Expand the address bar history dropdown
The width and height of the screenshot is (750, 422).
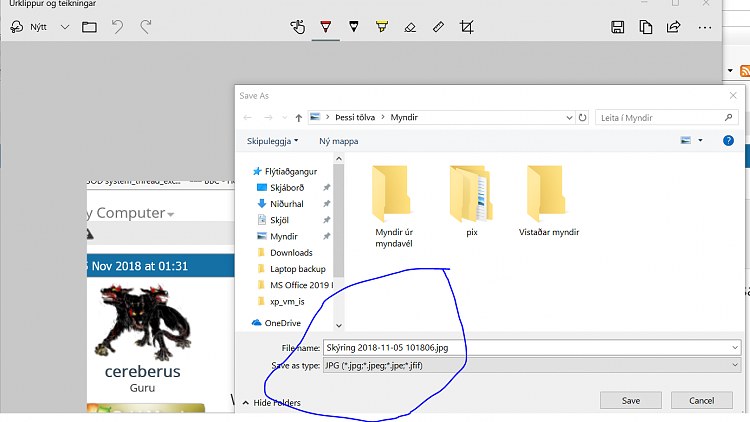click(x=569, y=118)
